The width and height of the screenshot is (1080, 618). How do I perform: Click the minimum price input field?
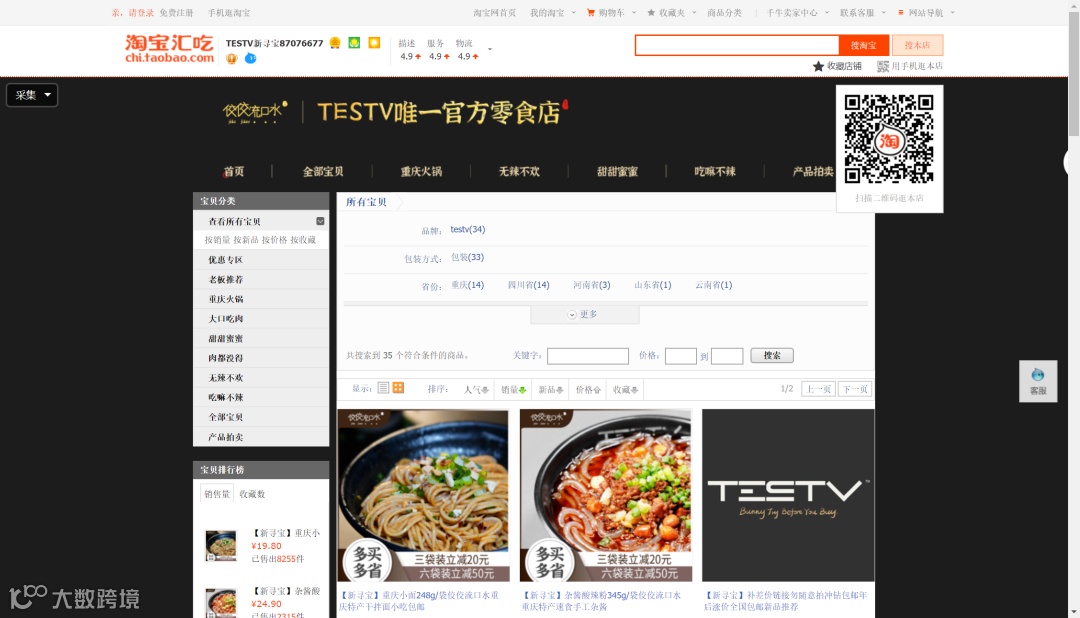(681, 356)
